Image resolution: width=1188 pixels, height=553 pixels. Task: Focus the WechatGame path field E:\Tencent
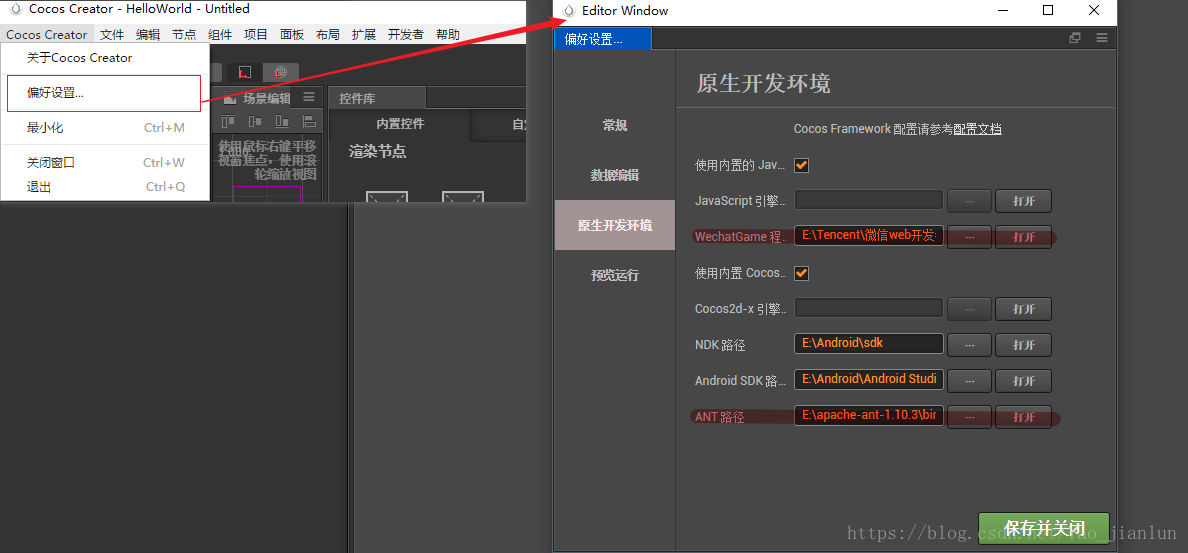click(x=869, y=236)
